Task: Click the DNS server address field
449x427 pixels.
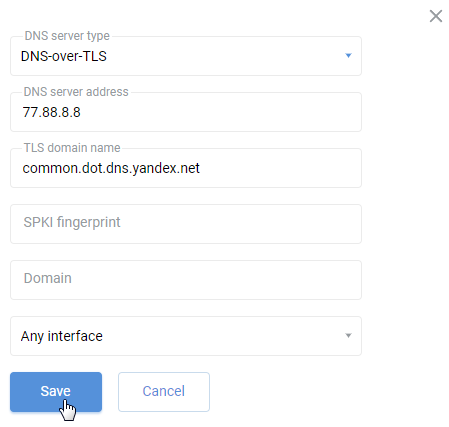Action: click(186, 112)
